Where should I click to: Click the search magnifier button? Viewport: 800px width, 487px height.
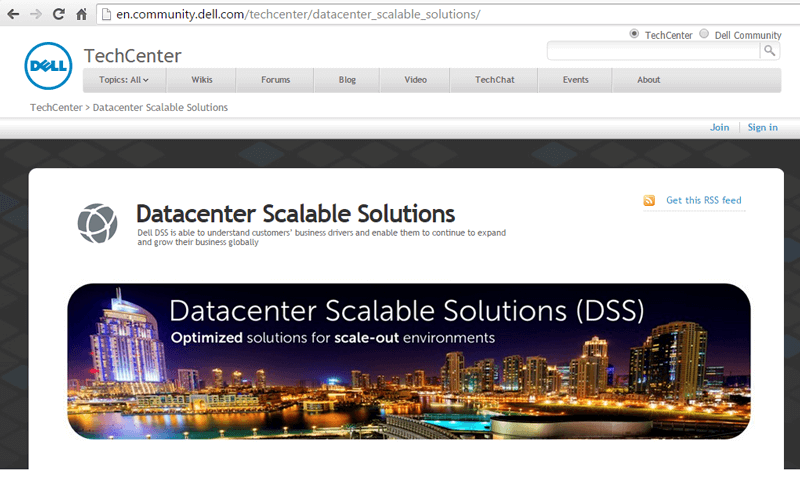(x=769, y=50)
